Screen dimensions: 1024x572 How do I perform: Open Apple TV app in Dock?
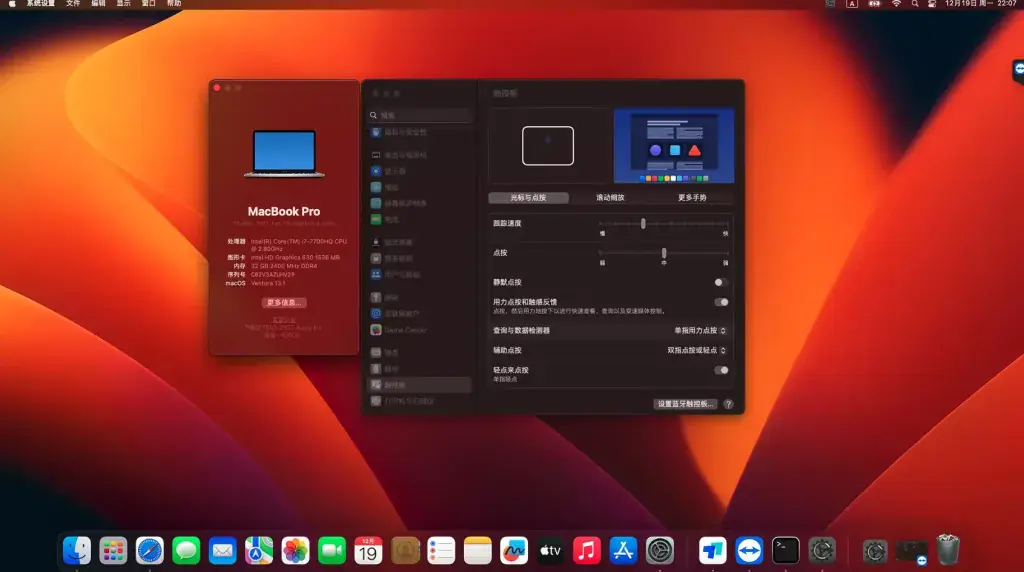coord(551,550)
